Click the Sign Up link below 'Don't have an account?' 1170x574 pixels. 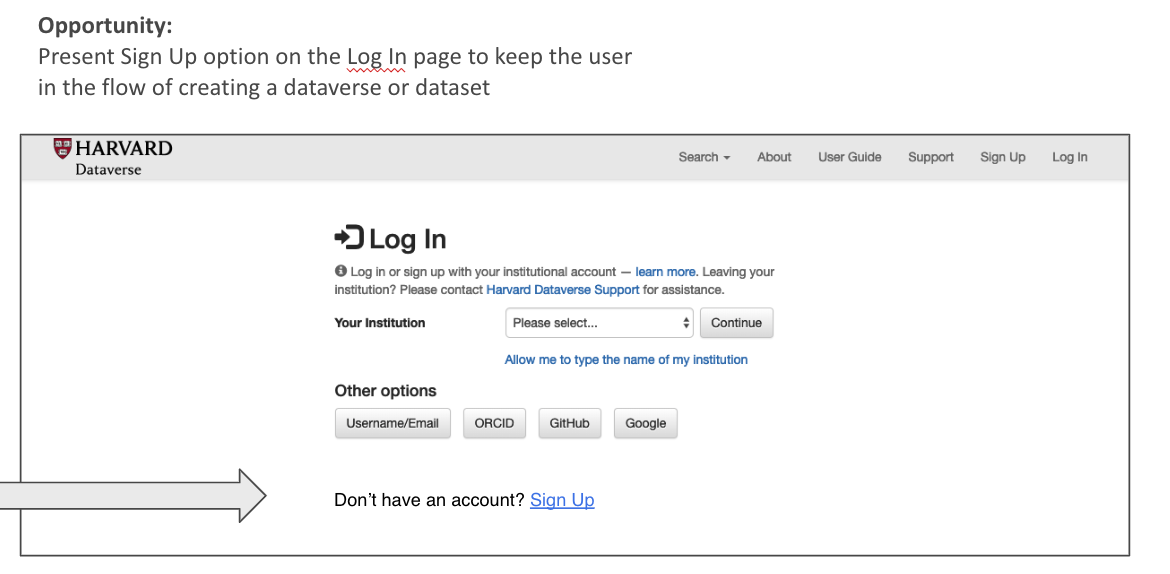562,500
